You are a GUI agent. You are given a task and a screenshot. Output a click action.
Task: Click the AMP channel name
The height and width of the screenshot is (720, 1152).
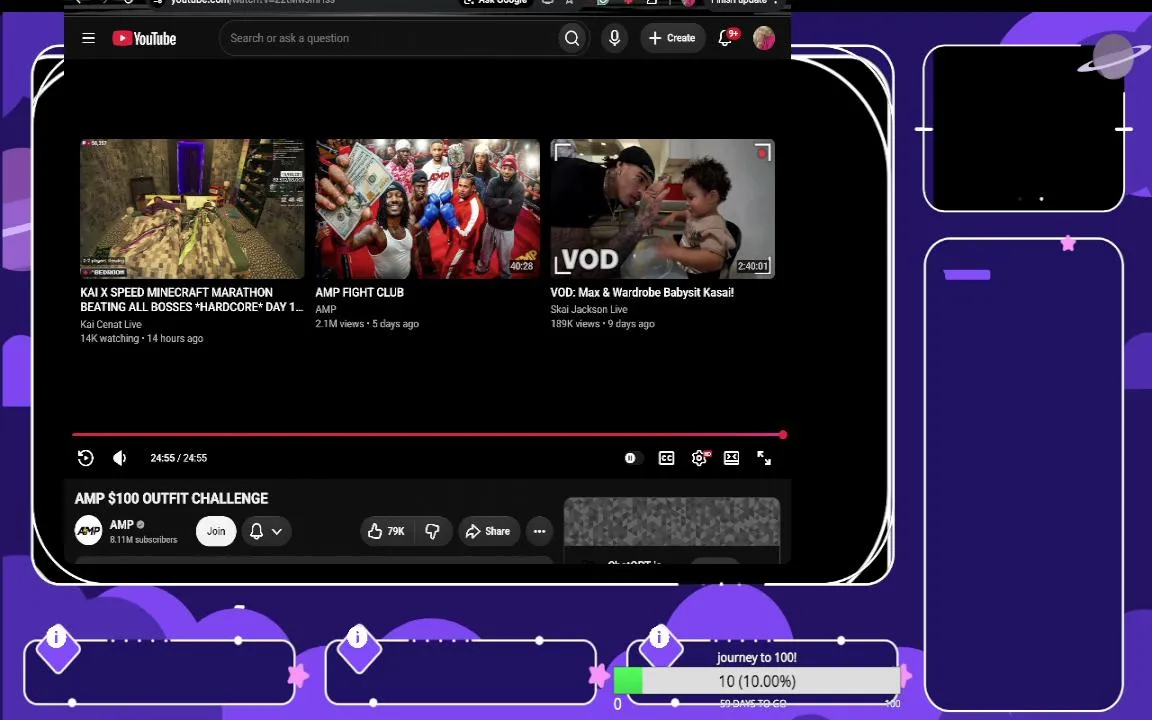(x=121, y=525)
